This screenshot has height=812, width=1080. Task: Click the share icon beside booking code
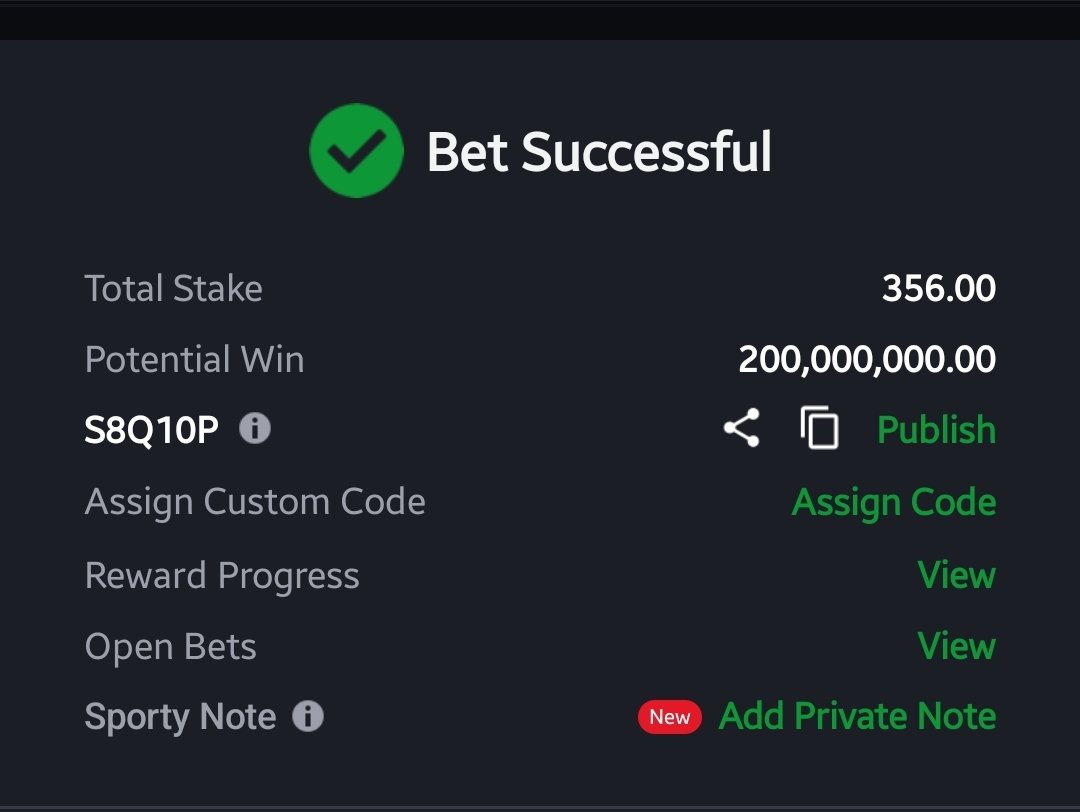pyautogui.click(x=742, y=428)
